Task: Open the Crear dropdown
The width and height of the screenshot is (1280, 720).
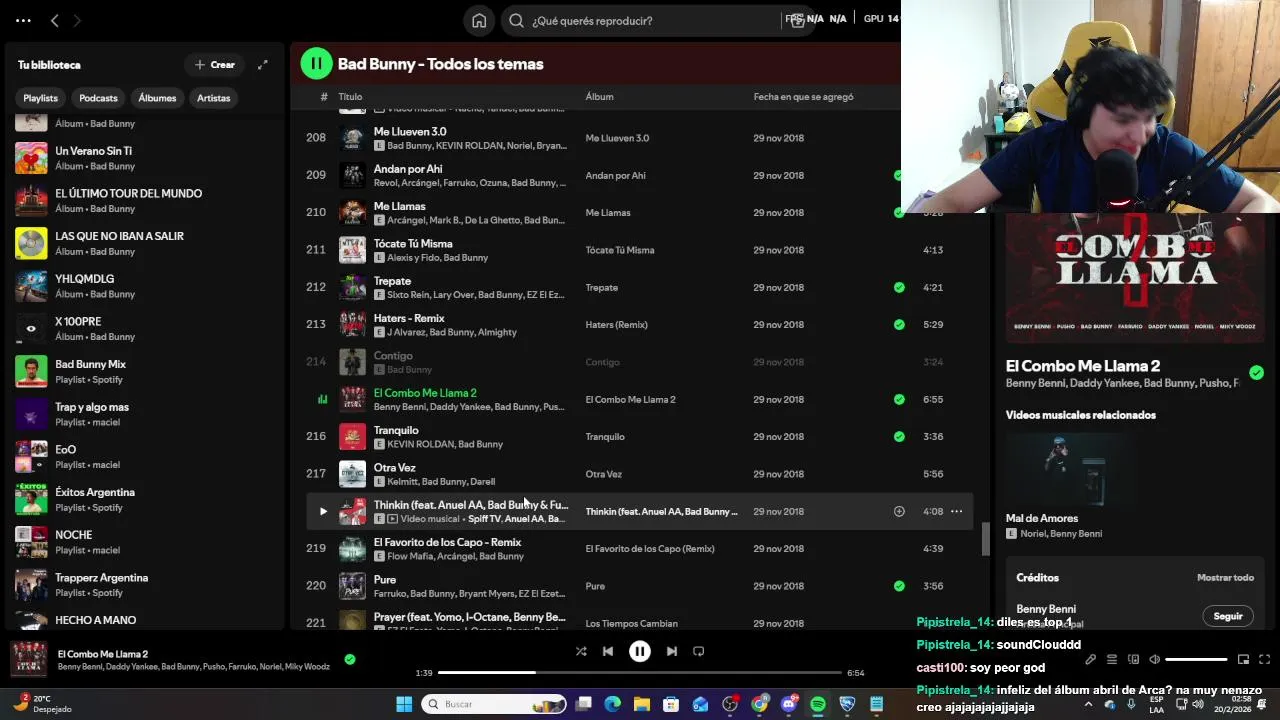Action: (215, 65)
